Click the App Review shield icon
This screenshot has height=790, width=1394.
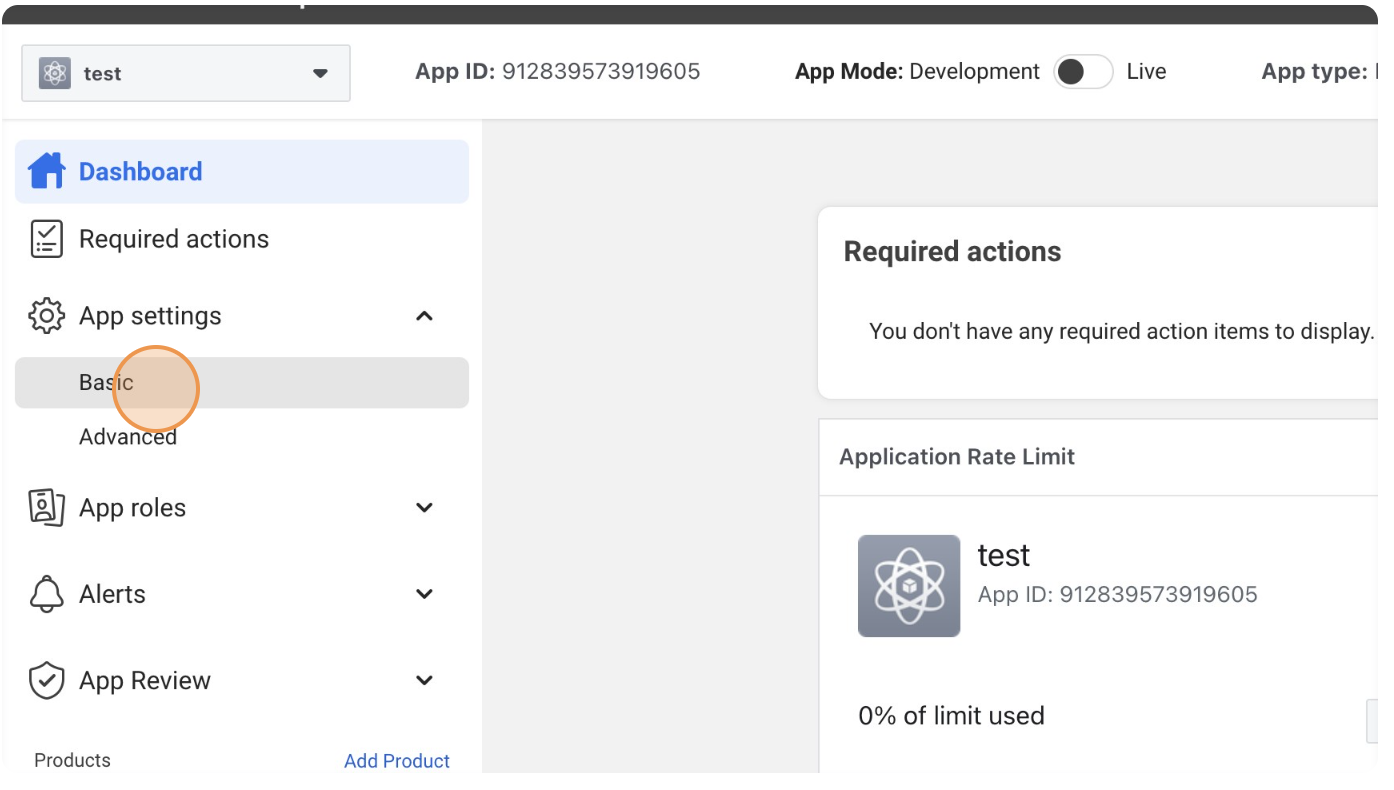46,681
